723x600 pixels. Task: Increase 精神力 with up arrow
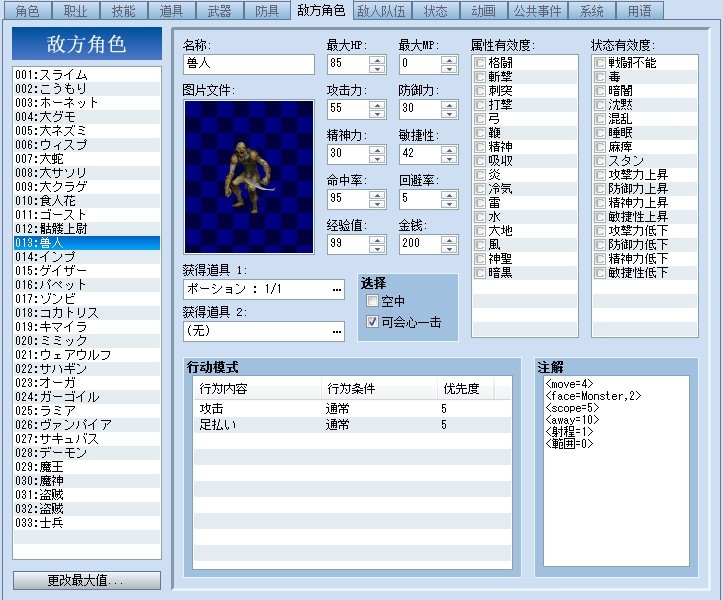point(377,150)
